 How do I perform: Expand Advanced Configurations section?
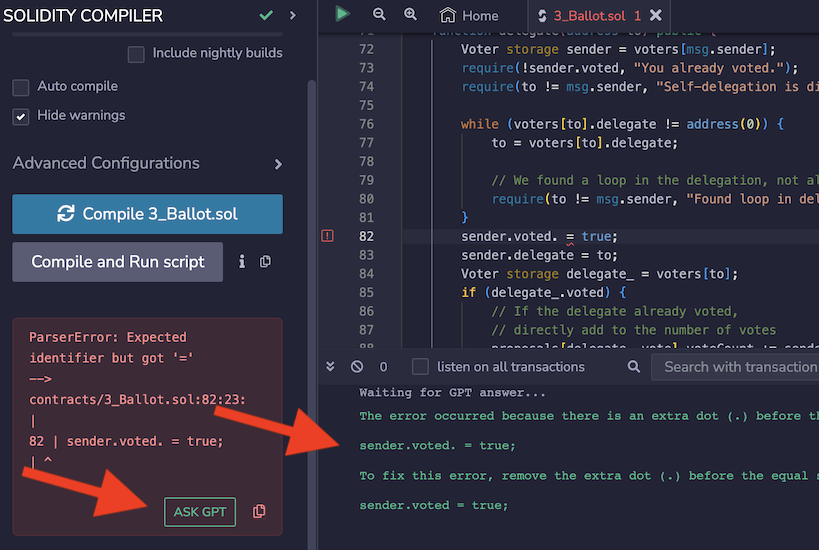pos(147,163)
